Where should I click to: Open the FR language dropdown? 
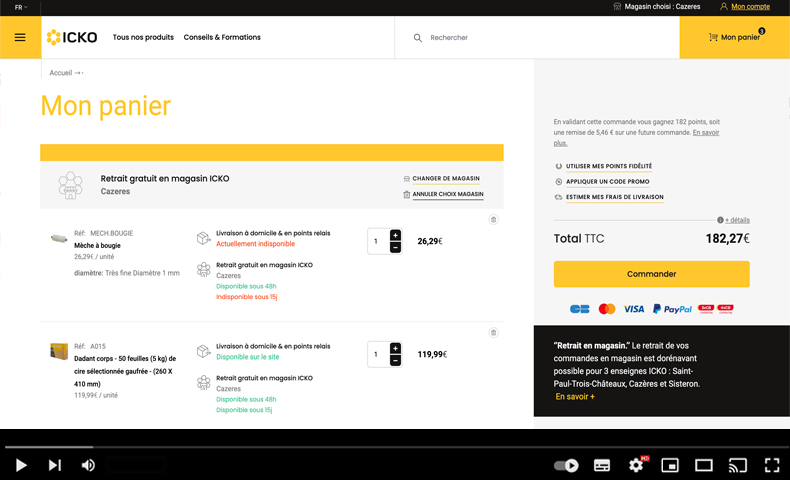(21, 7)
